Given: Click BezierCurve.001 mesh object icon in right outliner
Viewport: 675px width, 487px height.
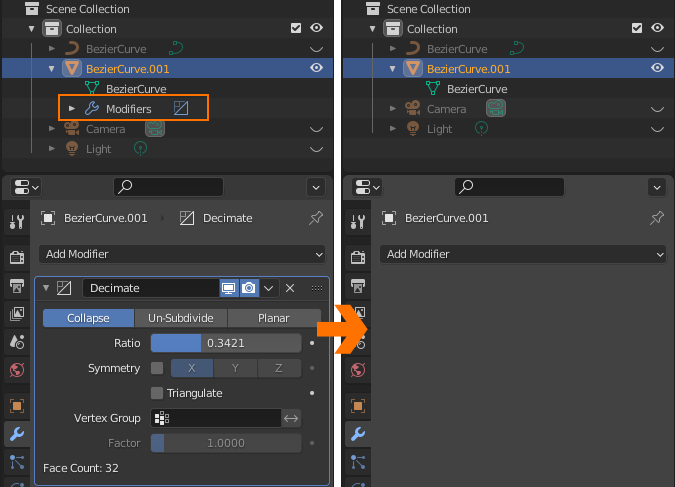Looking at the screenshot, I should point(413,68).
